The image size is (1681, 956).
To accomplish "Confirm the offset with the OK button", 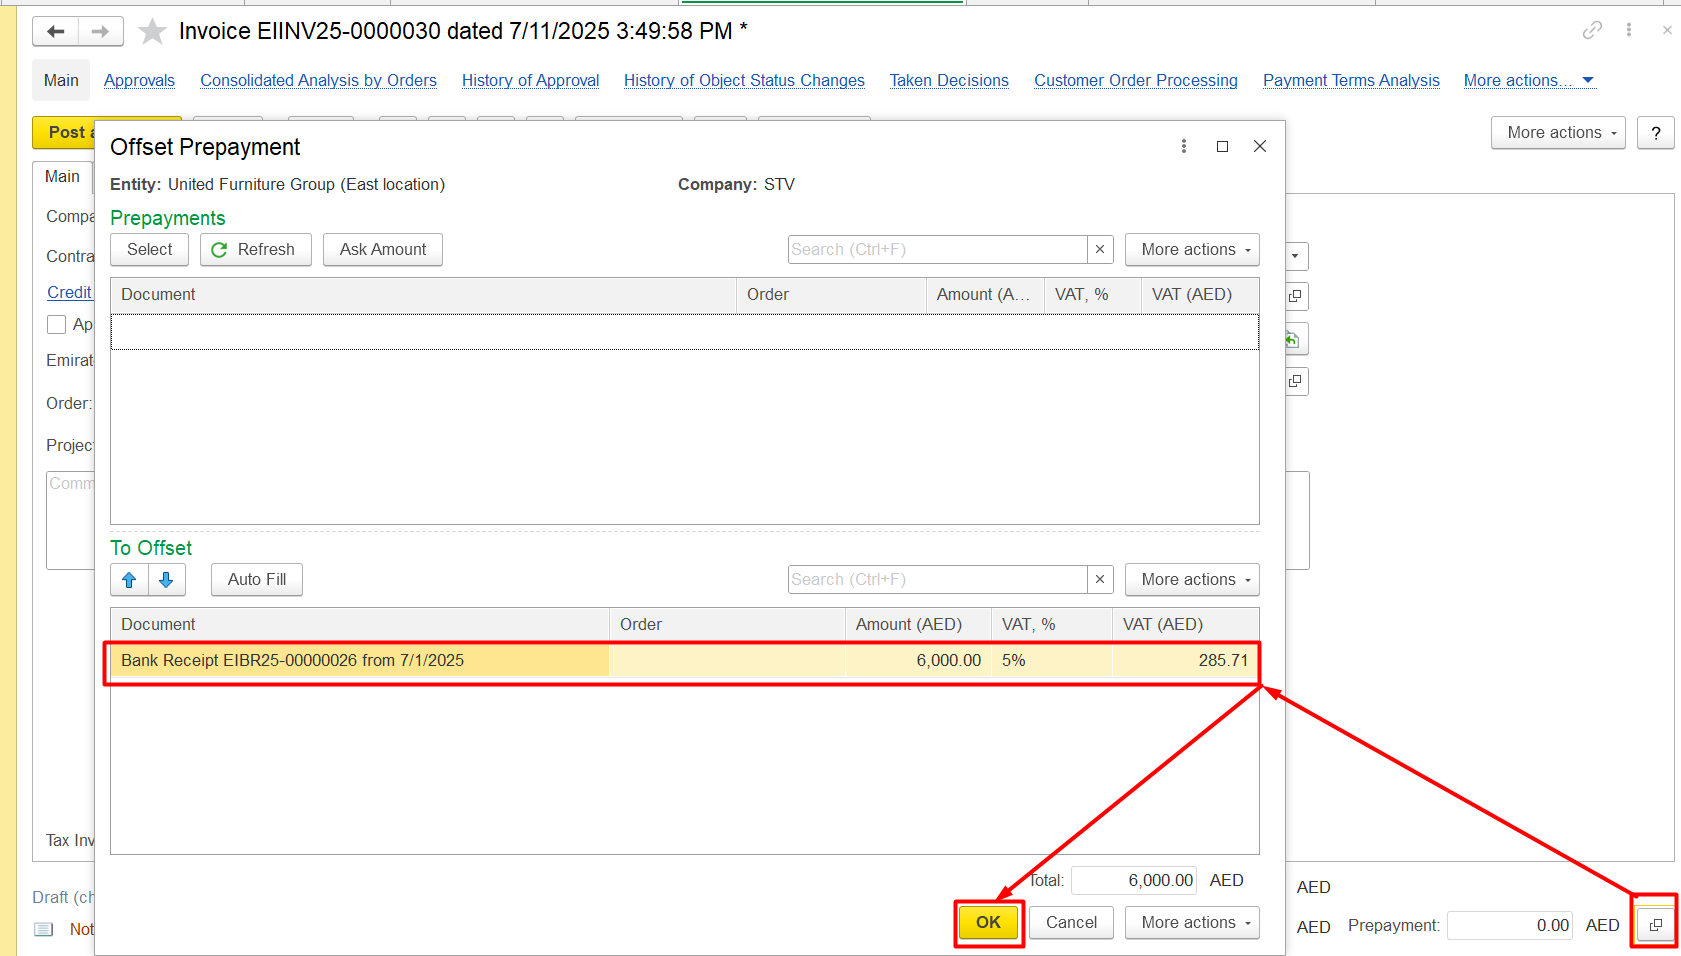I will [988, 922].
